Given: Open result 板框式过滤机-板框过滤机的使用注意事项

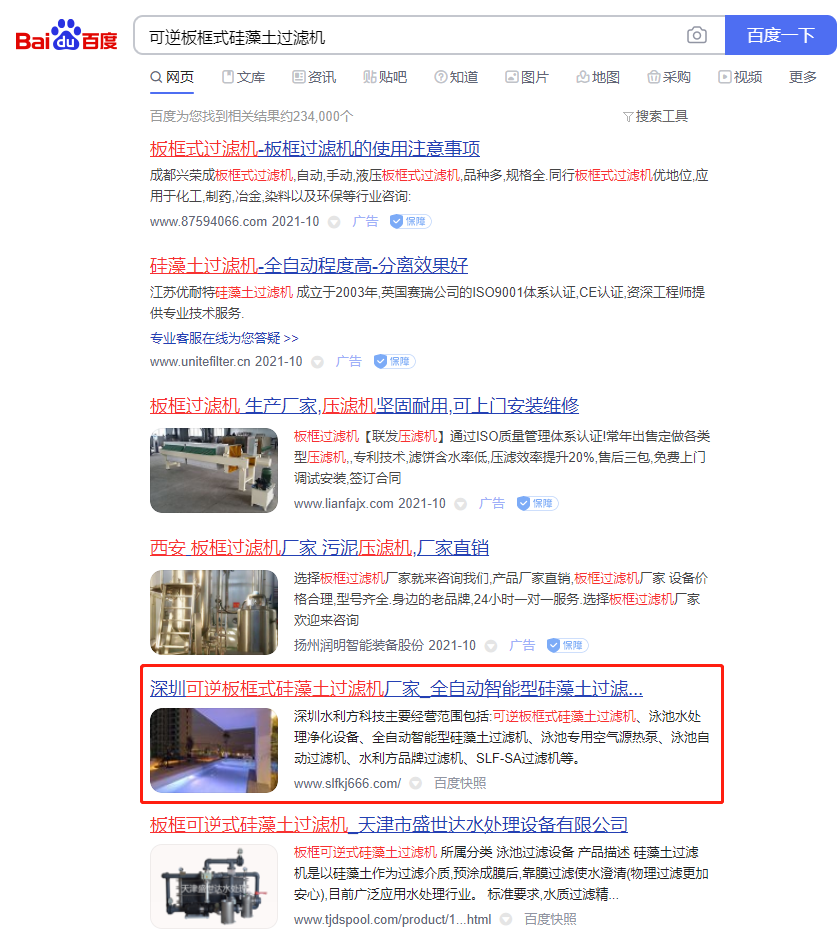Looking at the screenshot, I should point(315,148).
